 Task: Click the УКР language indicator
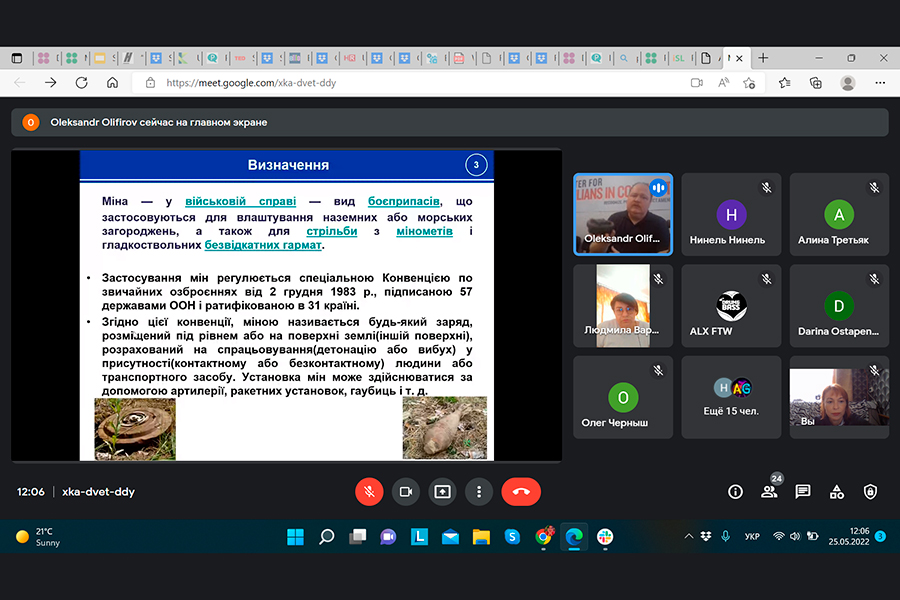pyautogui.click(x=752, y=536)
